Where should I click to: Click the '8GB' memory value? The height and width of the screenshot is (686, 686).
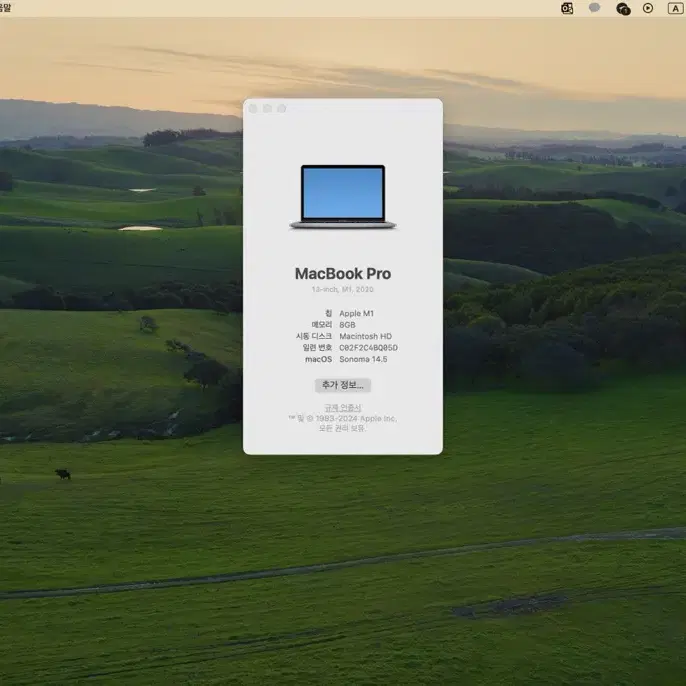pos(347,325)
